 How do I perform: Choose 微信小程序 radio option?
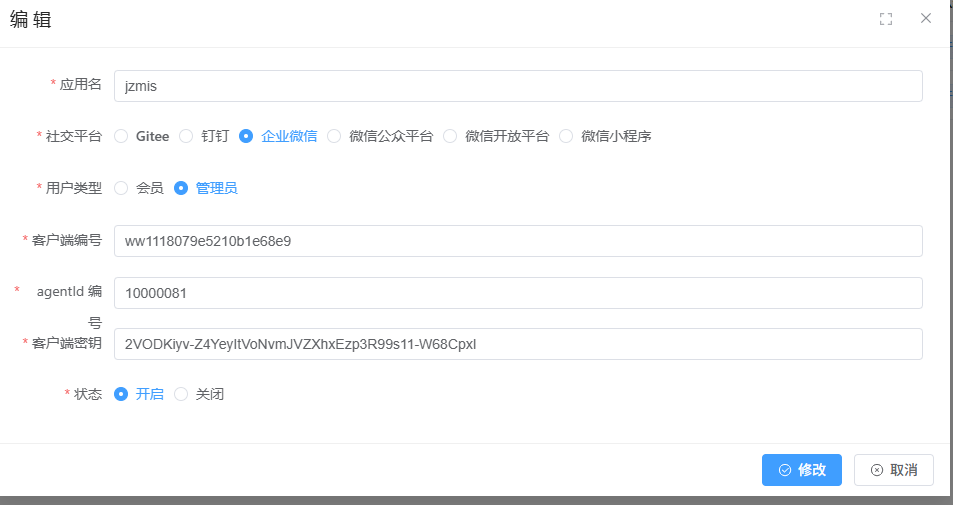pyautogui.click(x=566, y=136)
